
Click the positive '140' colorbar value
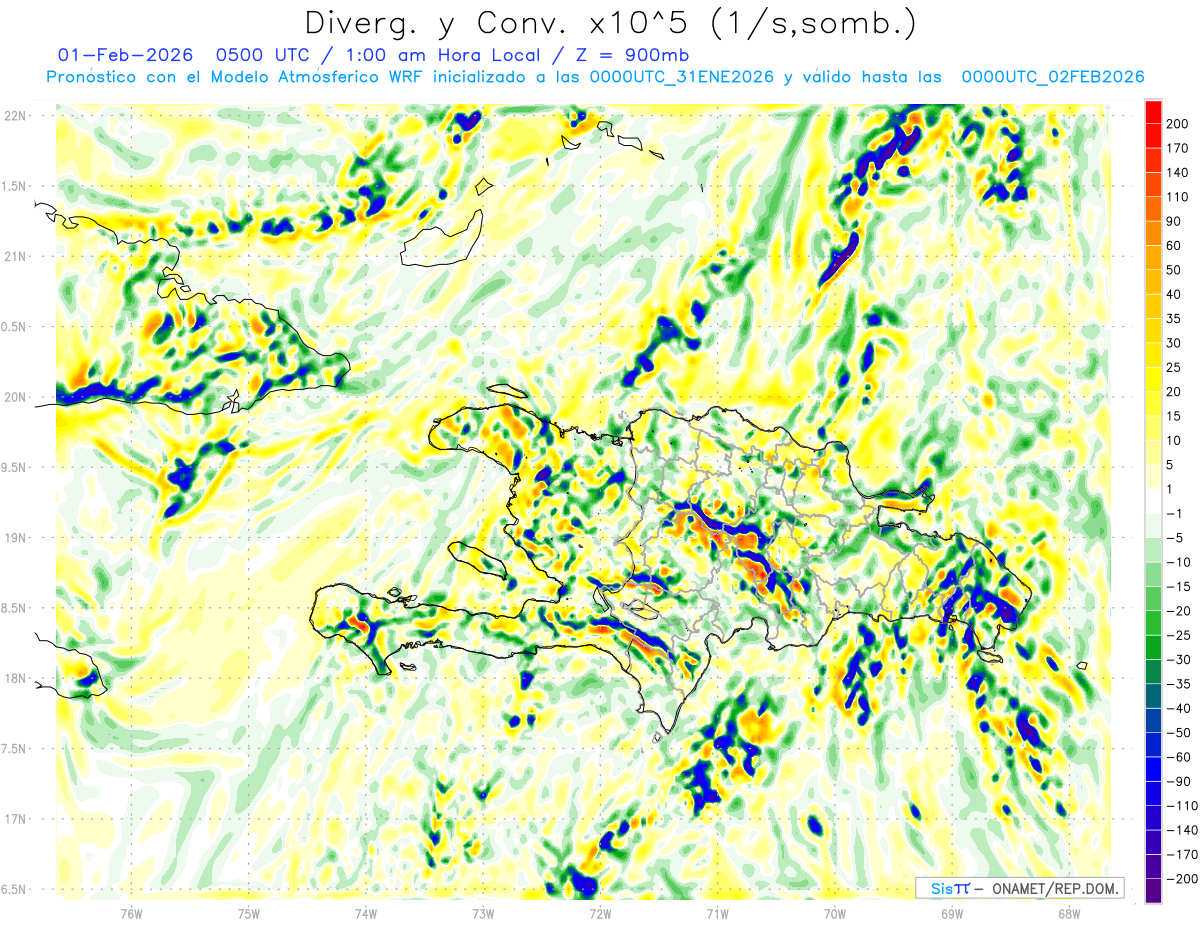[1178, 172]
